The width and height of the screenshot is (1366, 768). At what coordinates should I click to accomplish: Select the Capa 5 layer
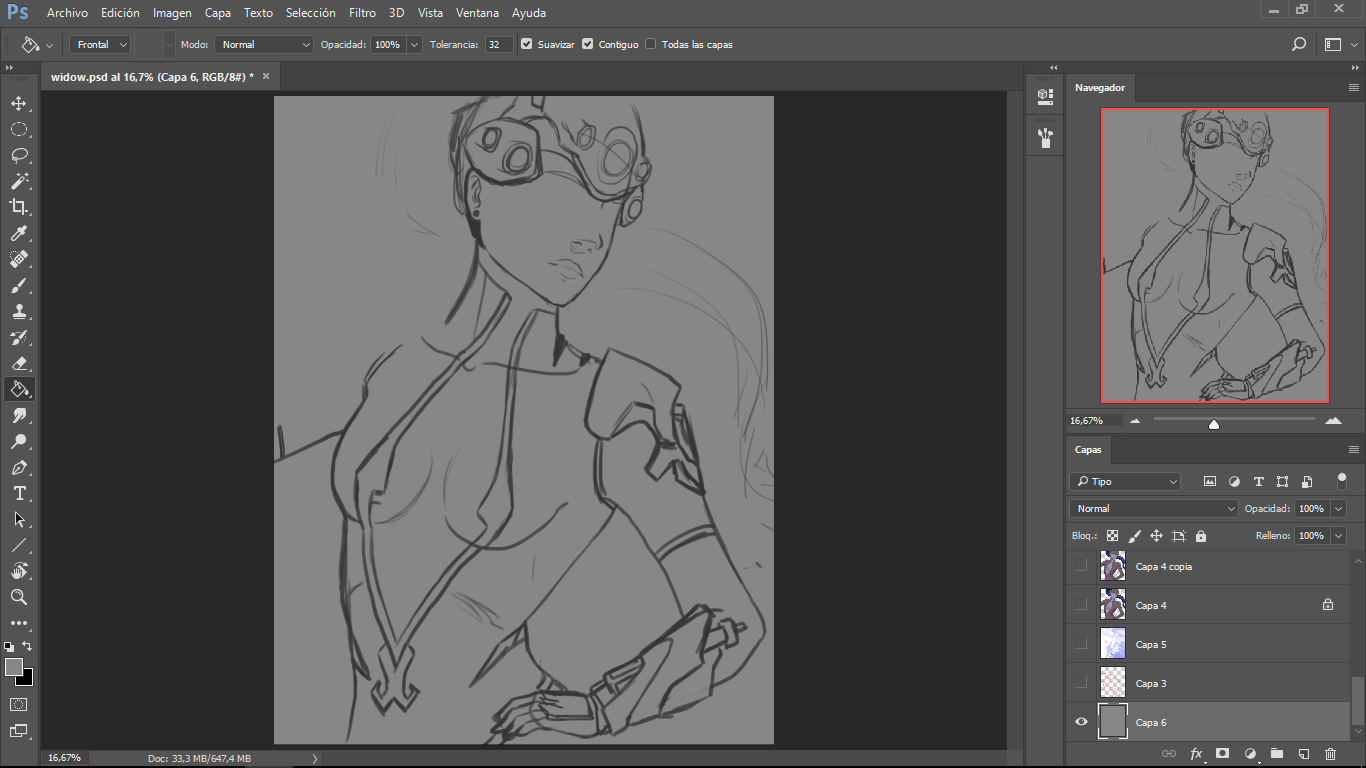1151,644
